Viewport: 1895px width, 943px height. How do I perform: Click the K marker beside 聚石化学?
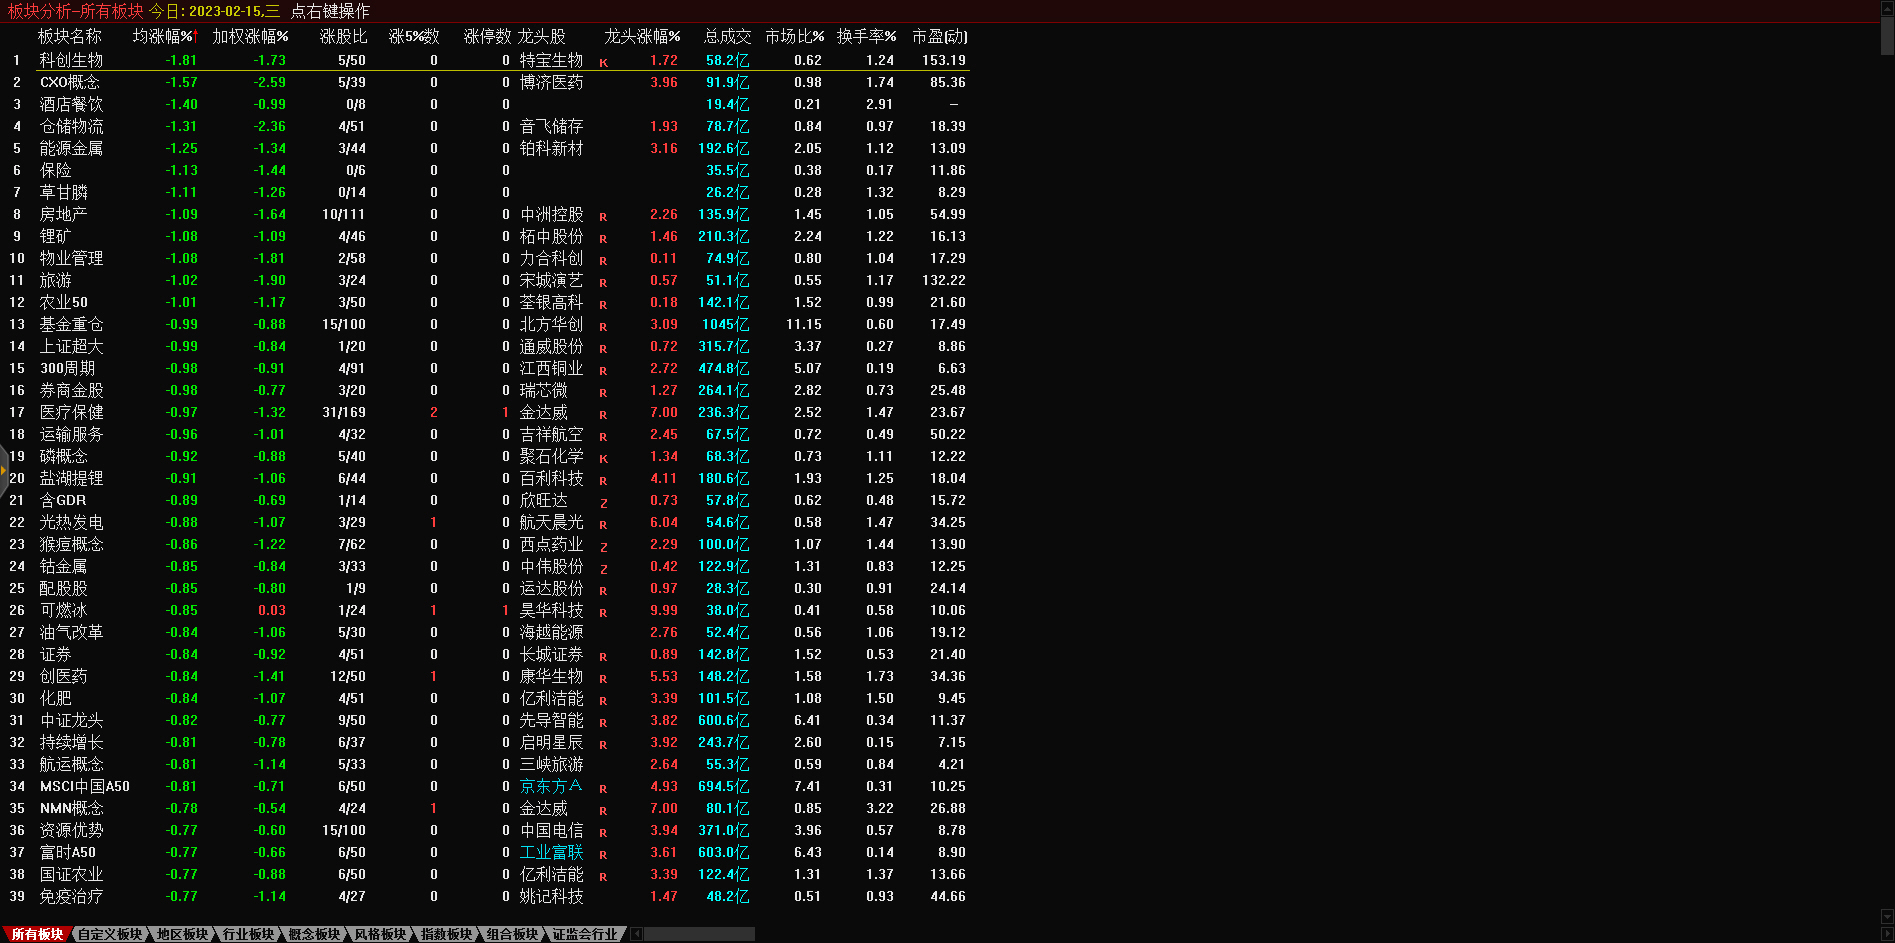(x=603, y=458)
